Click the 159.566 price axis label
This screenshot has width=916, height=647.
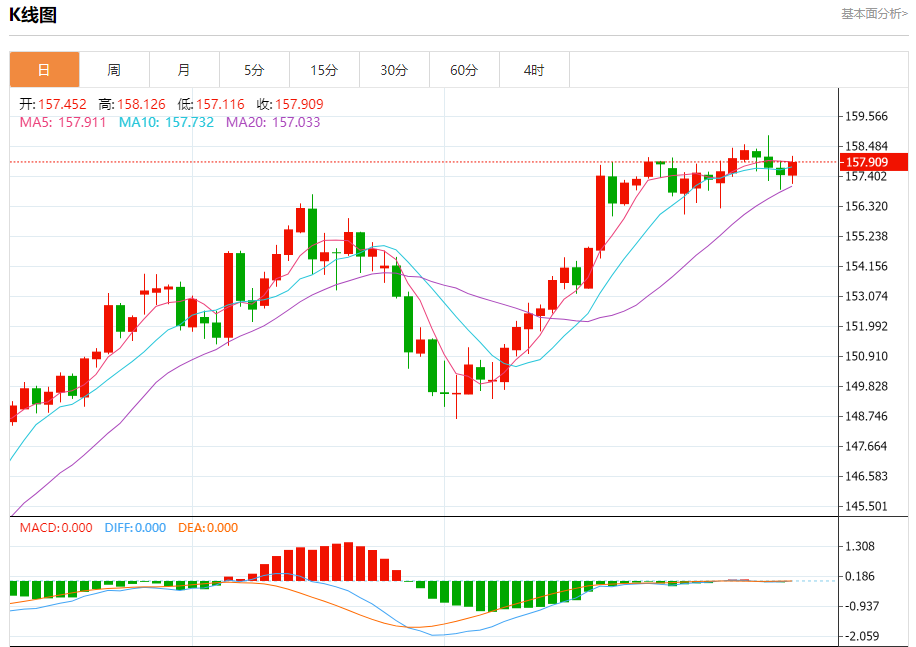(x=866, y=116)
